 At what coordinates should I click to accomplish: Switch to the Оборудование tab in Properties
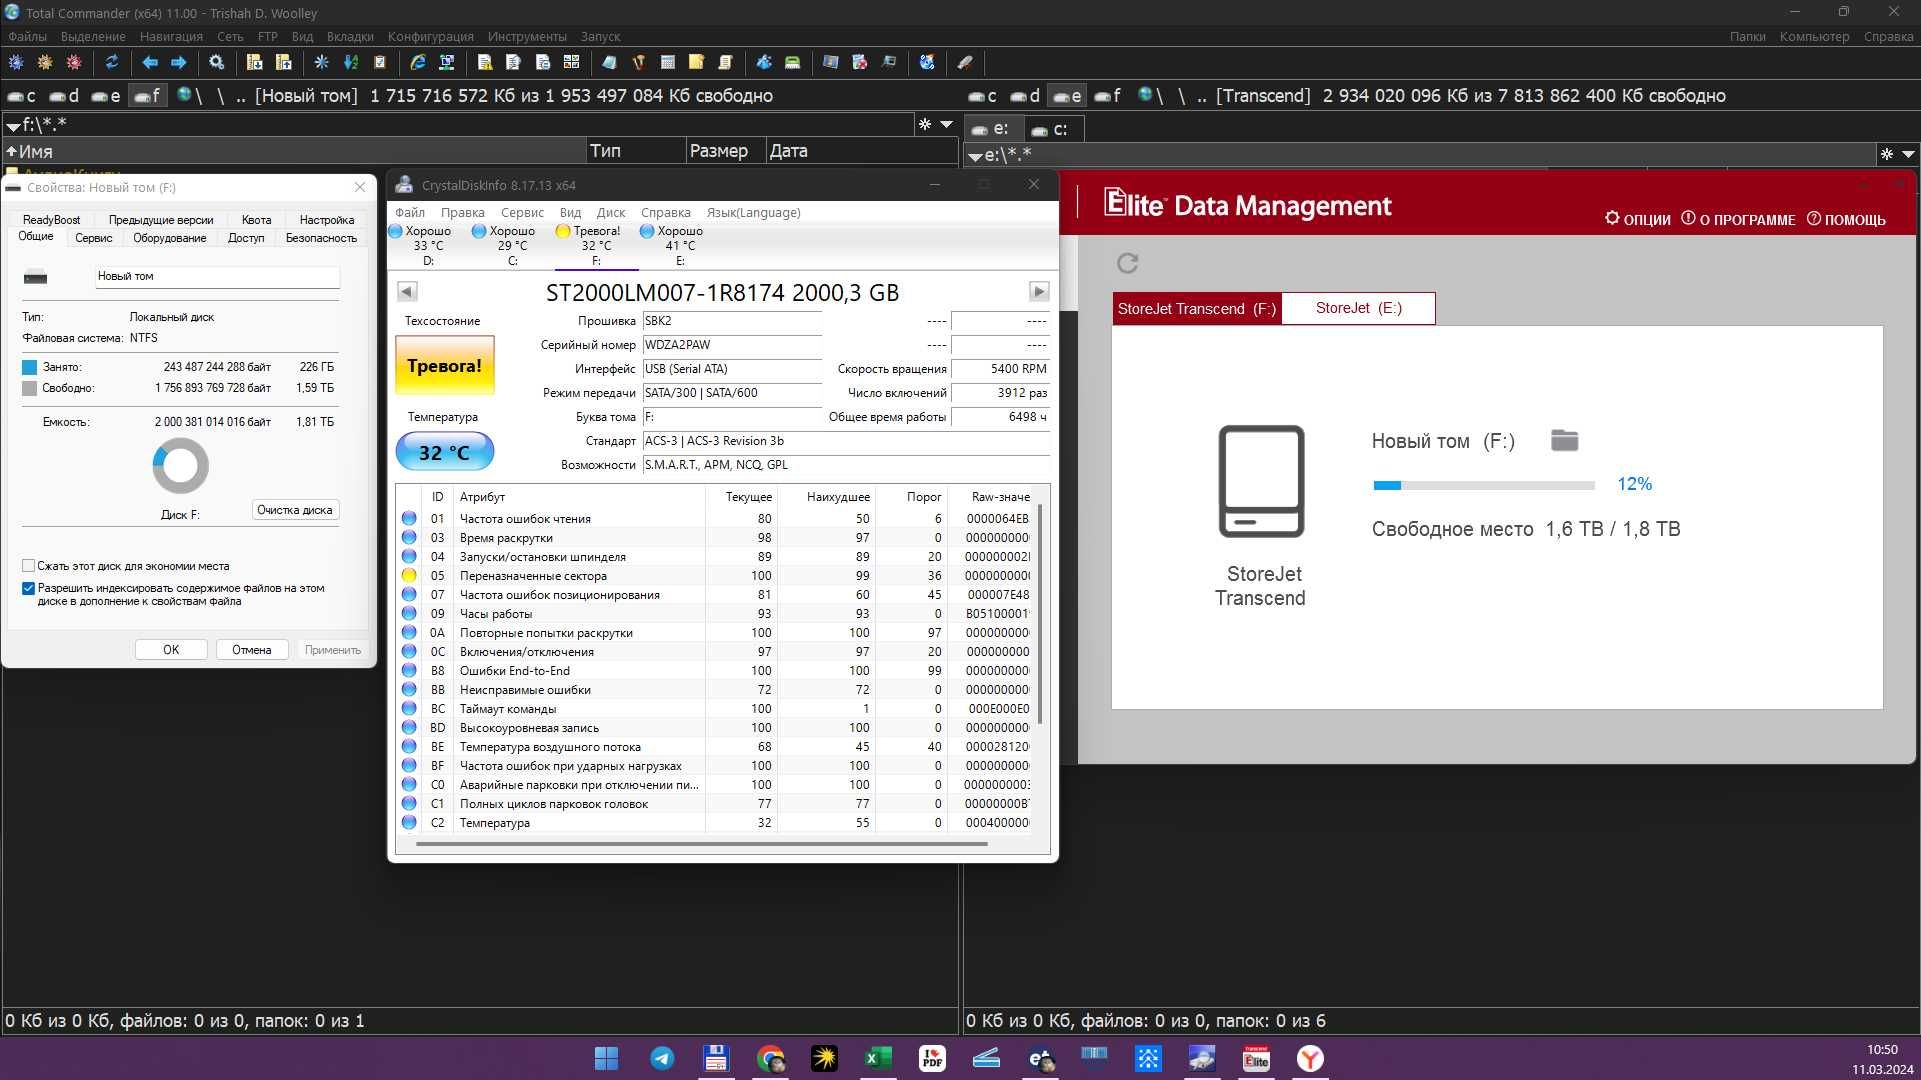(x=170, y=238)
